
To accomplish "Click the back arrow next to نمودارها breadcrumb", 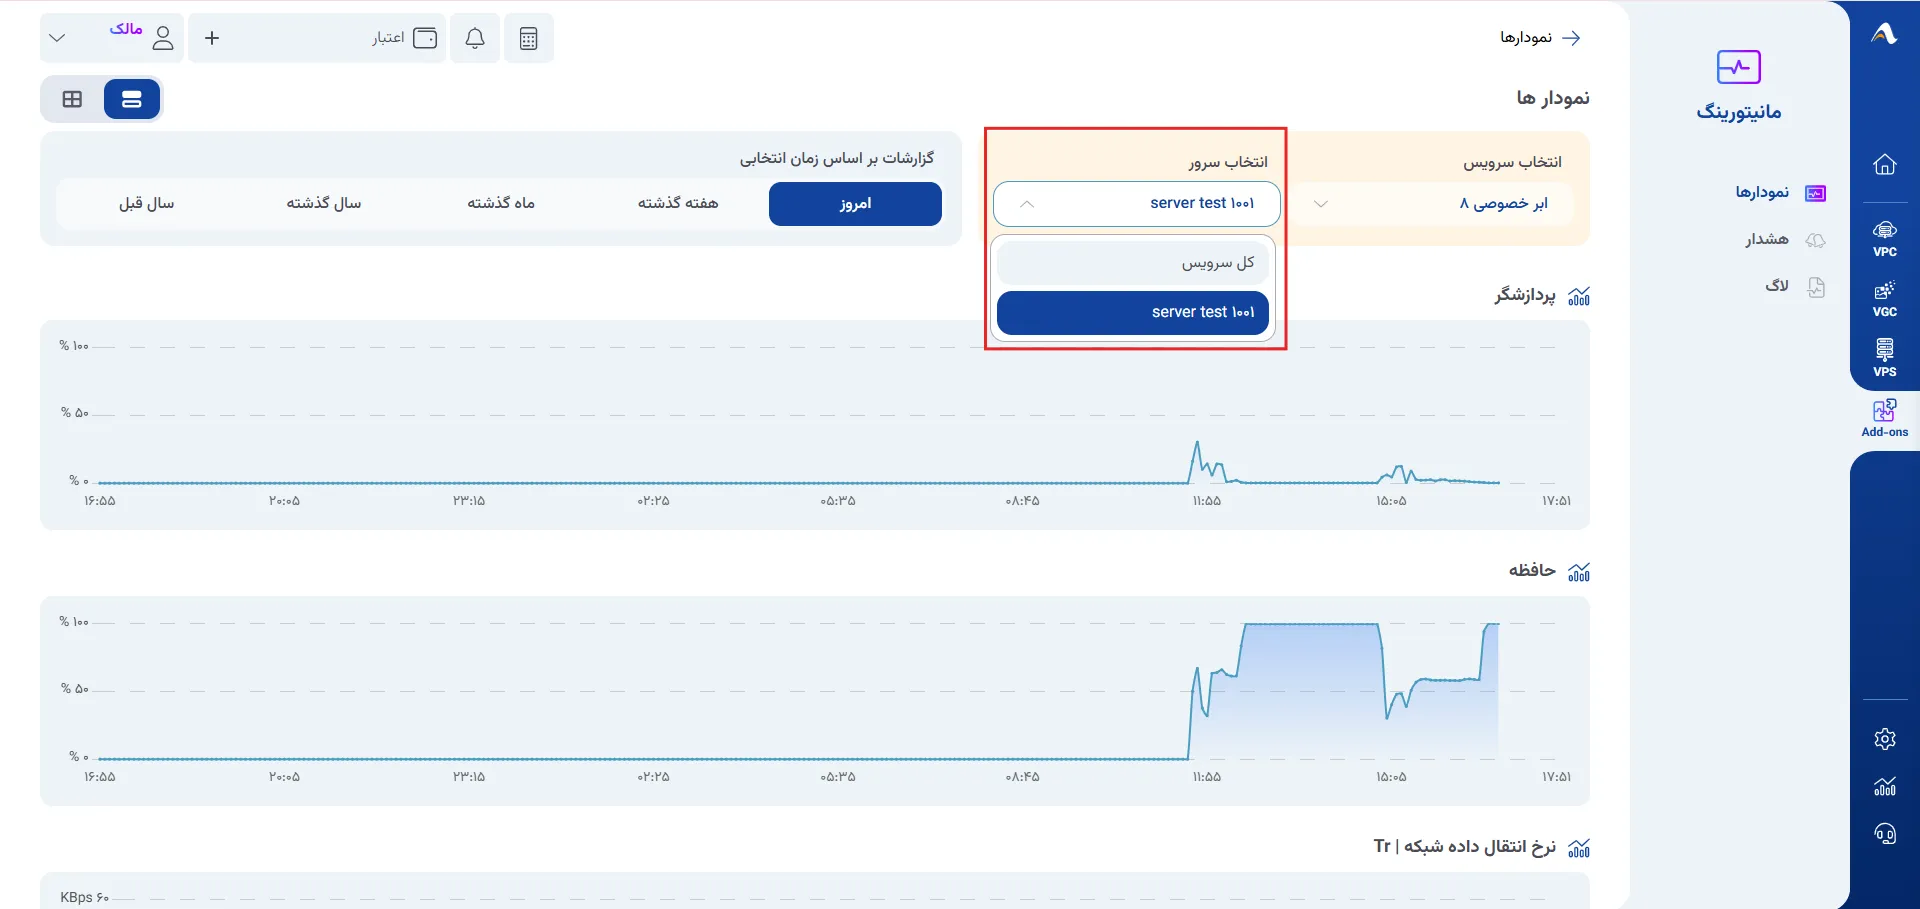I will [x=1572, y=38].
